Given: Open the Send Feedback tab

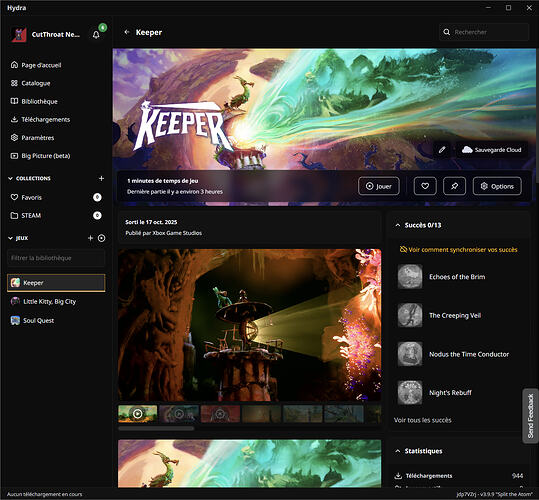Looking at the screenshot, I should (530, 416).
